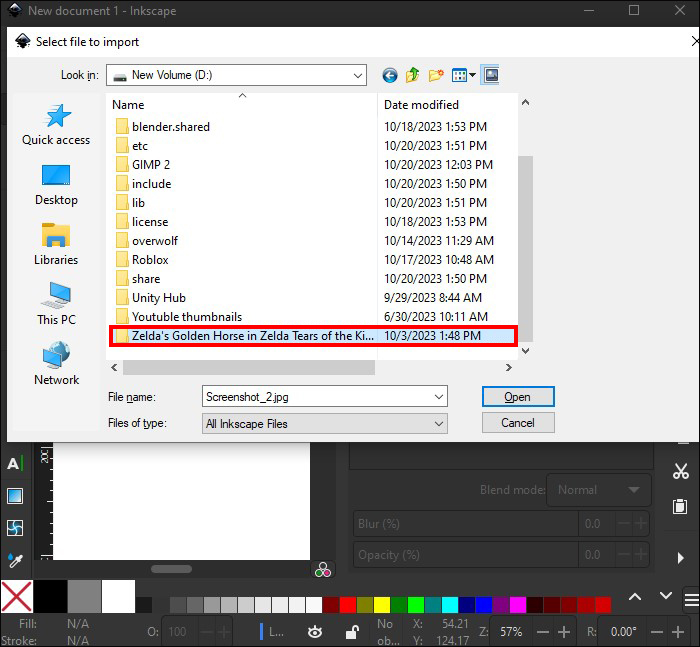Click the rotation 0.00° field
Screen dimensions: 700x647
coord(623,631)
